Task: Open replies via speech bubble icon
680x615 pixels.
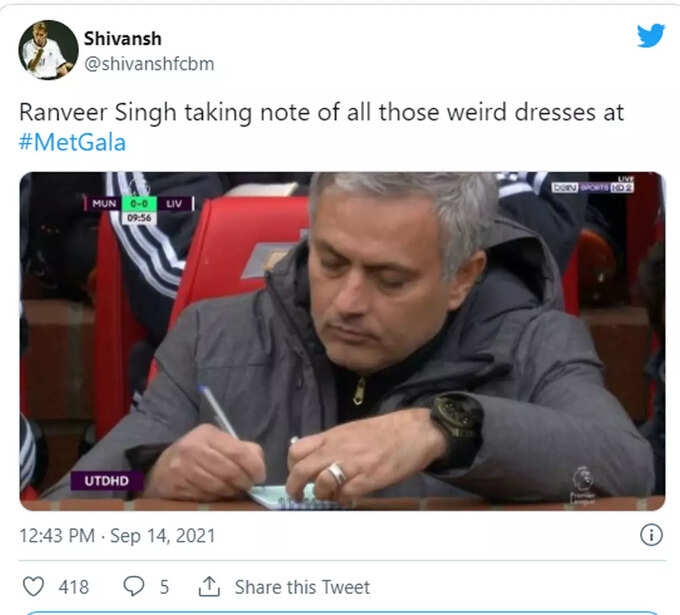Action: (134, 586)
